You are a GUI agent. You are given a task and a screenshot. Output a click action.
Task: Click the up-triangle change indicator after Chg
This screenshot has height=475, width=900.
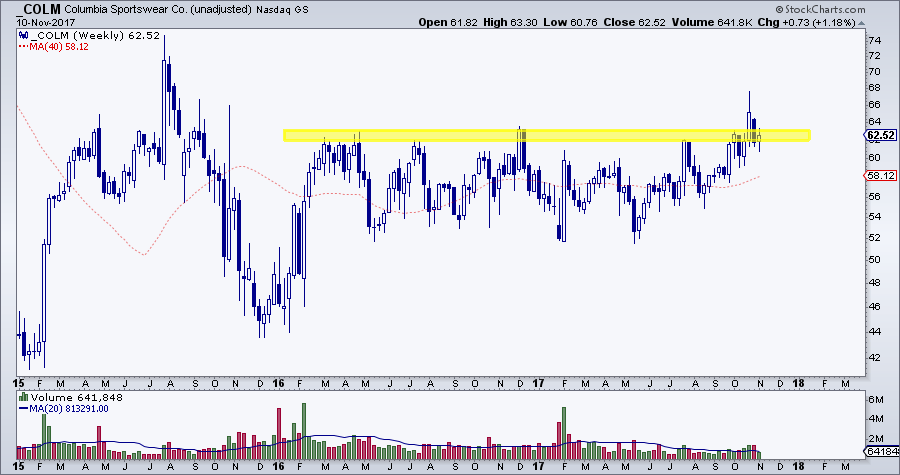[x=861, y=23]
